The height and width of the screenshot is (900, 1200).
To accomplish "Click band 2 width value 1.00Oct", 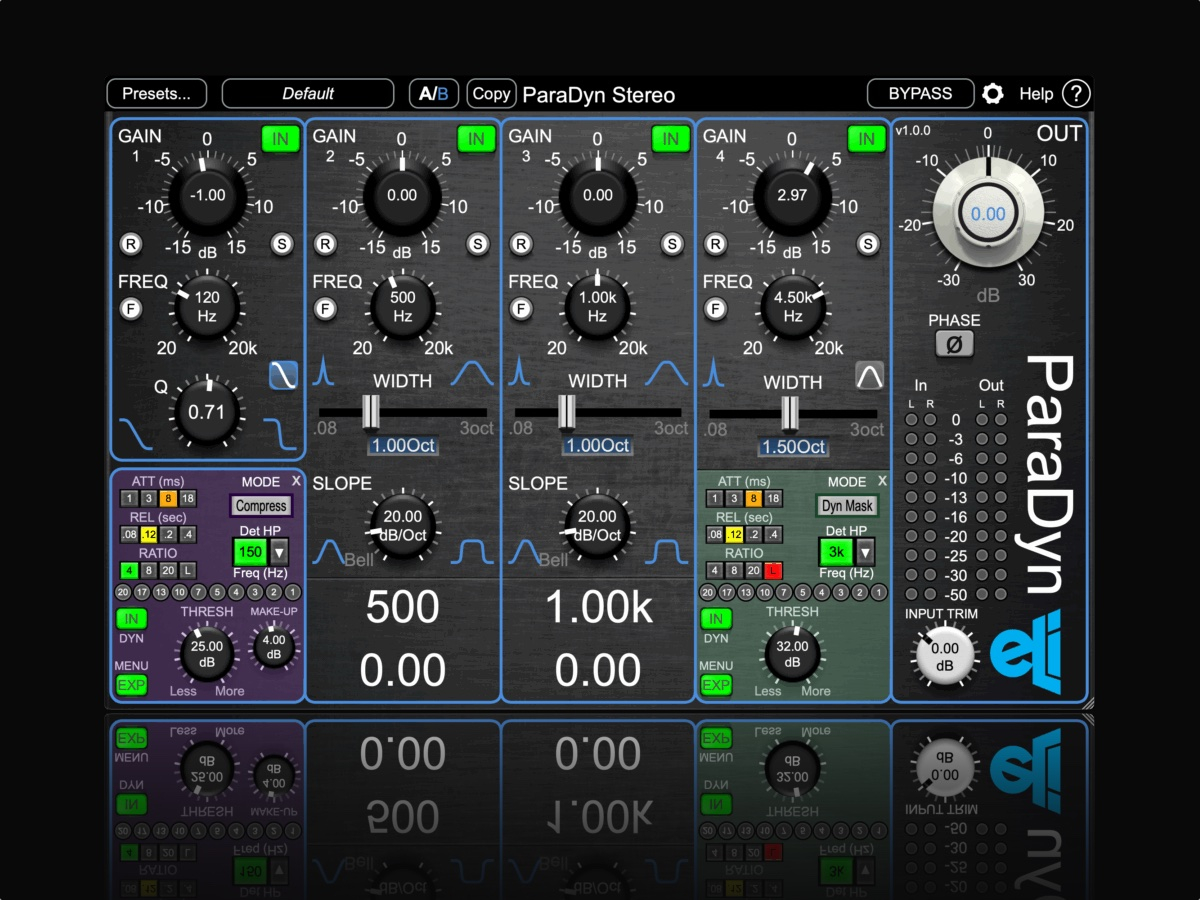I will pyautogui.click(x=402, y=446).
